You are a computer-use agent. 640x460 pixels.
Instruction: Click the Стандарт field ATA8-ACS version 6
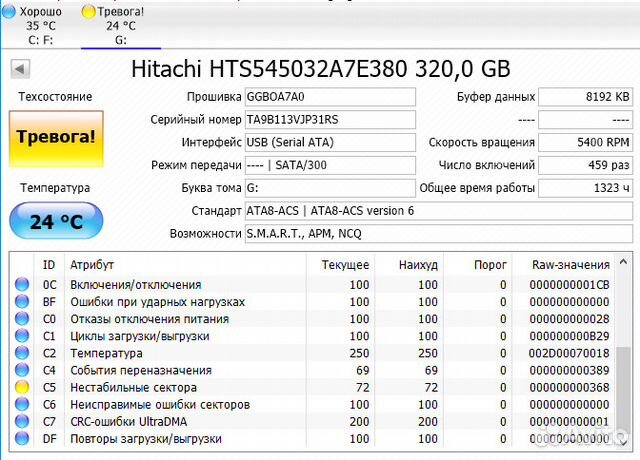[439, 211]
